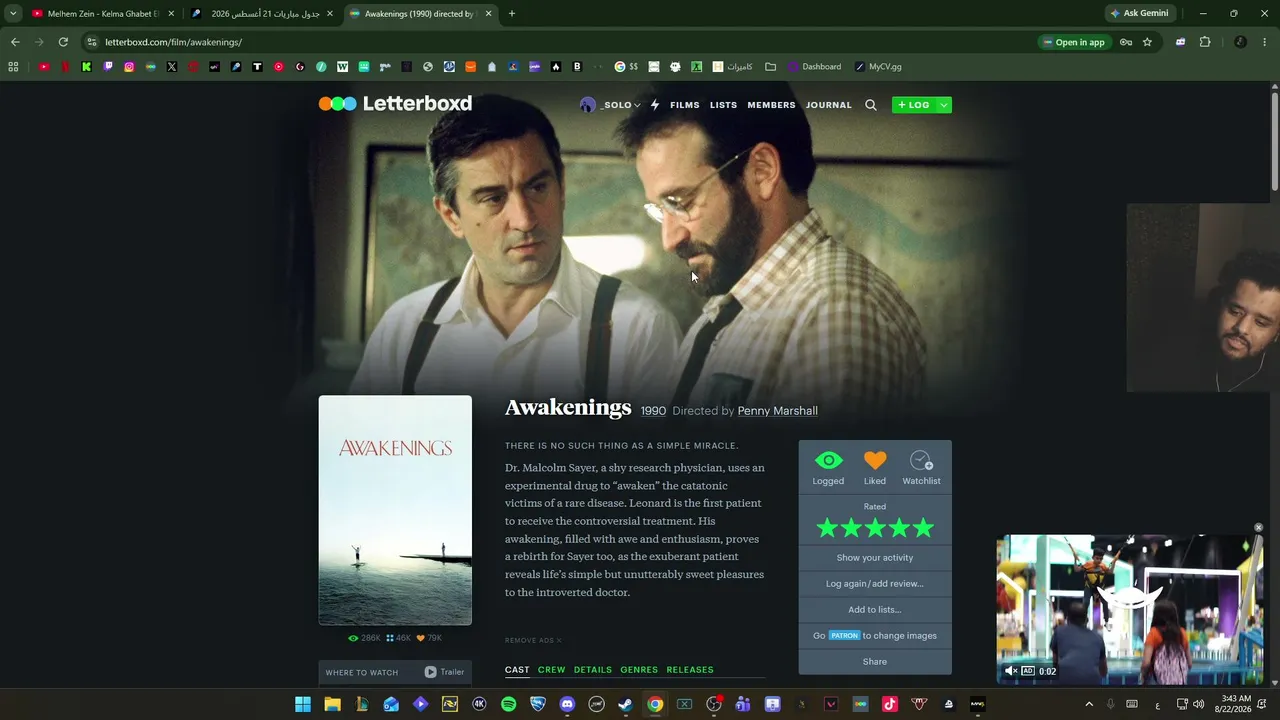Switch to the GENRES tab
1280x720 pixels.
coord(639,670)
